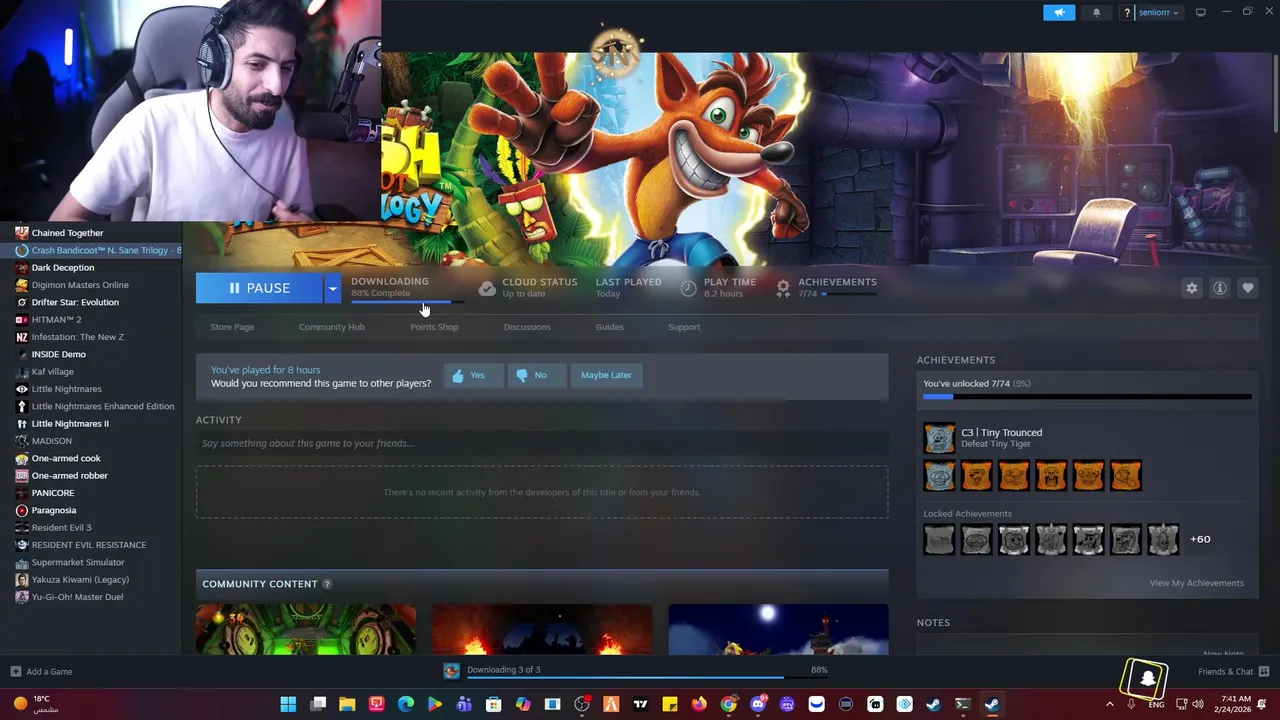Open the Discussions tab
Screen dimensions: 1280x720
pos(527,327)
